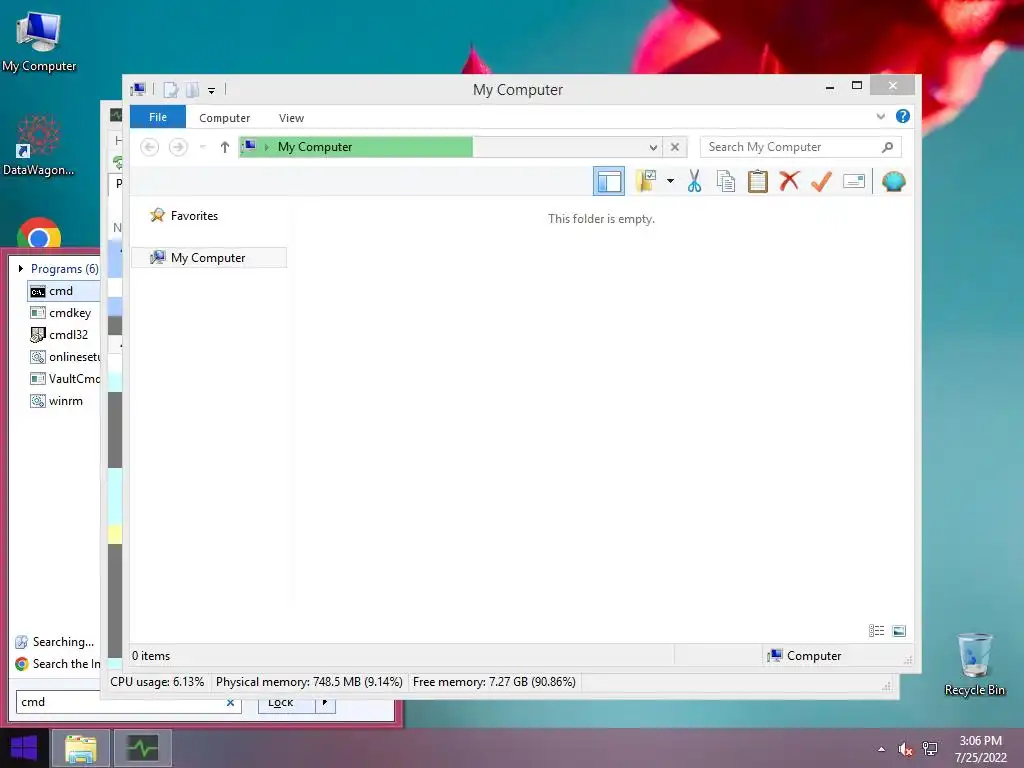Image resolution: width=1024 pixels, height=768 pixels.
Task: Click the muted volume tray icon
Action: point(905,749)
